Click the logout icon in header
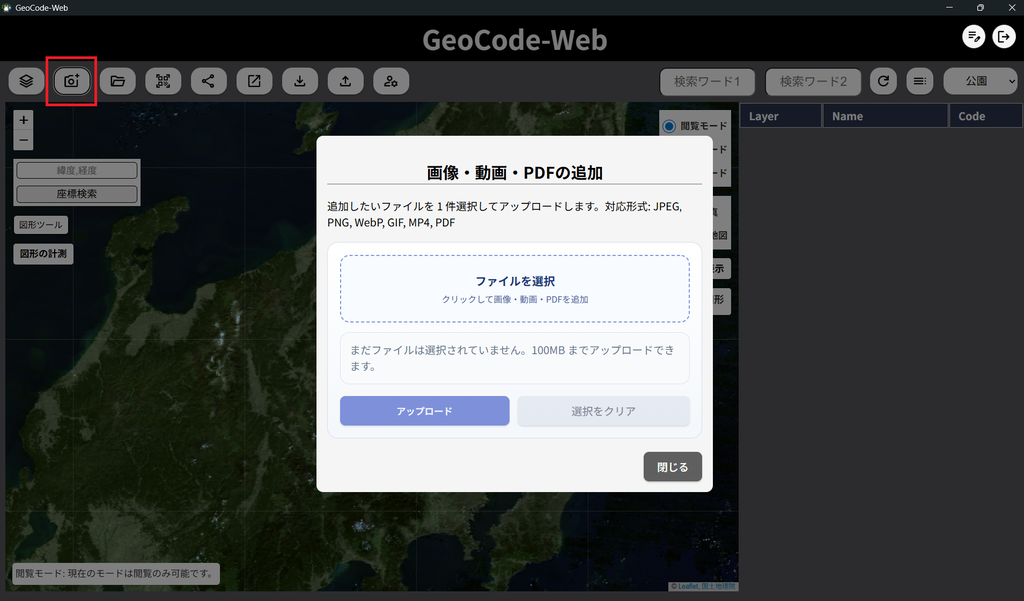The image size is (1024, 601). 1004,37
